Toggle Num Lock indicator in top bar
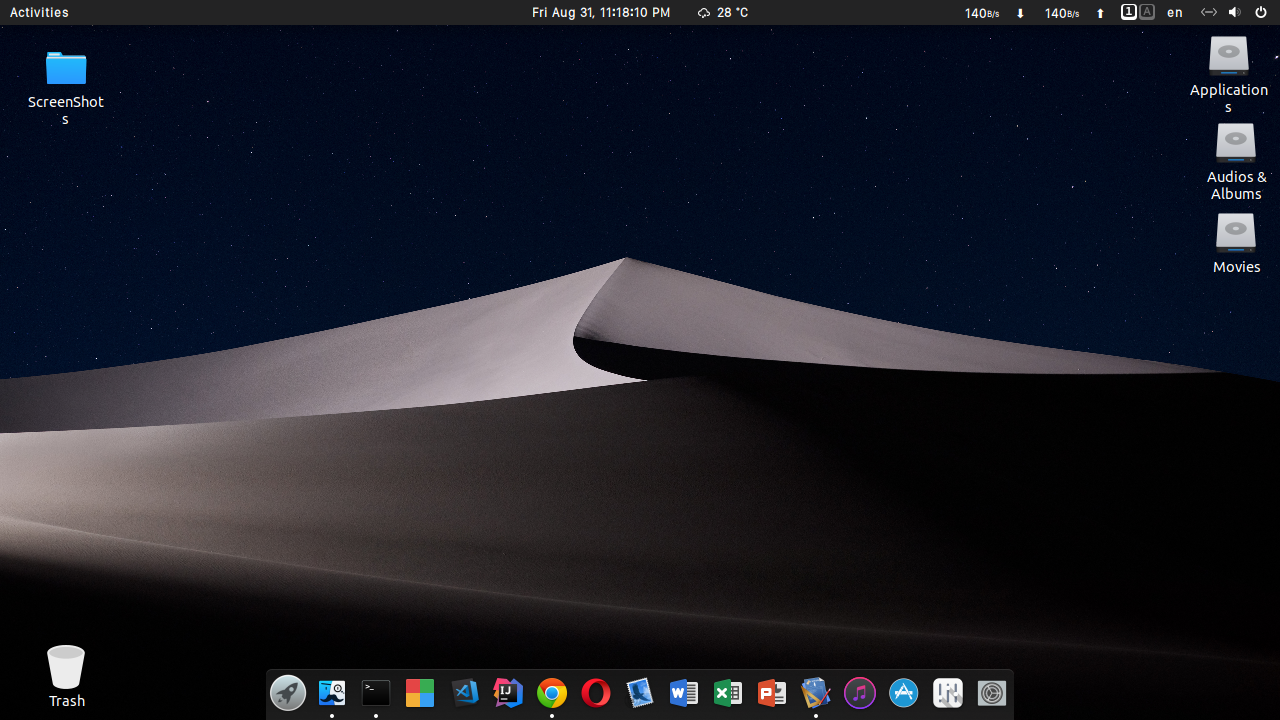The height and width of the screenshot is (720, 1280). (1128, 12)
